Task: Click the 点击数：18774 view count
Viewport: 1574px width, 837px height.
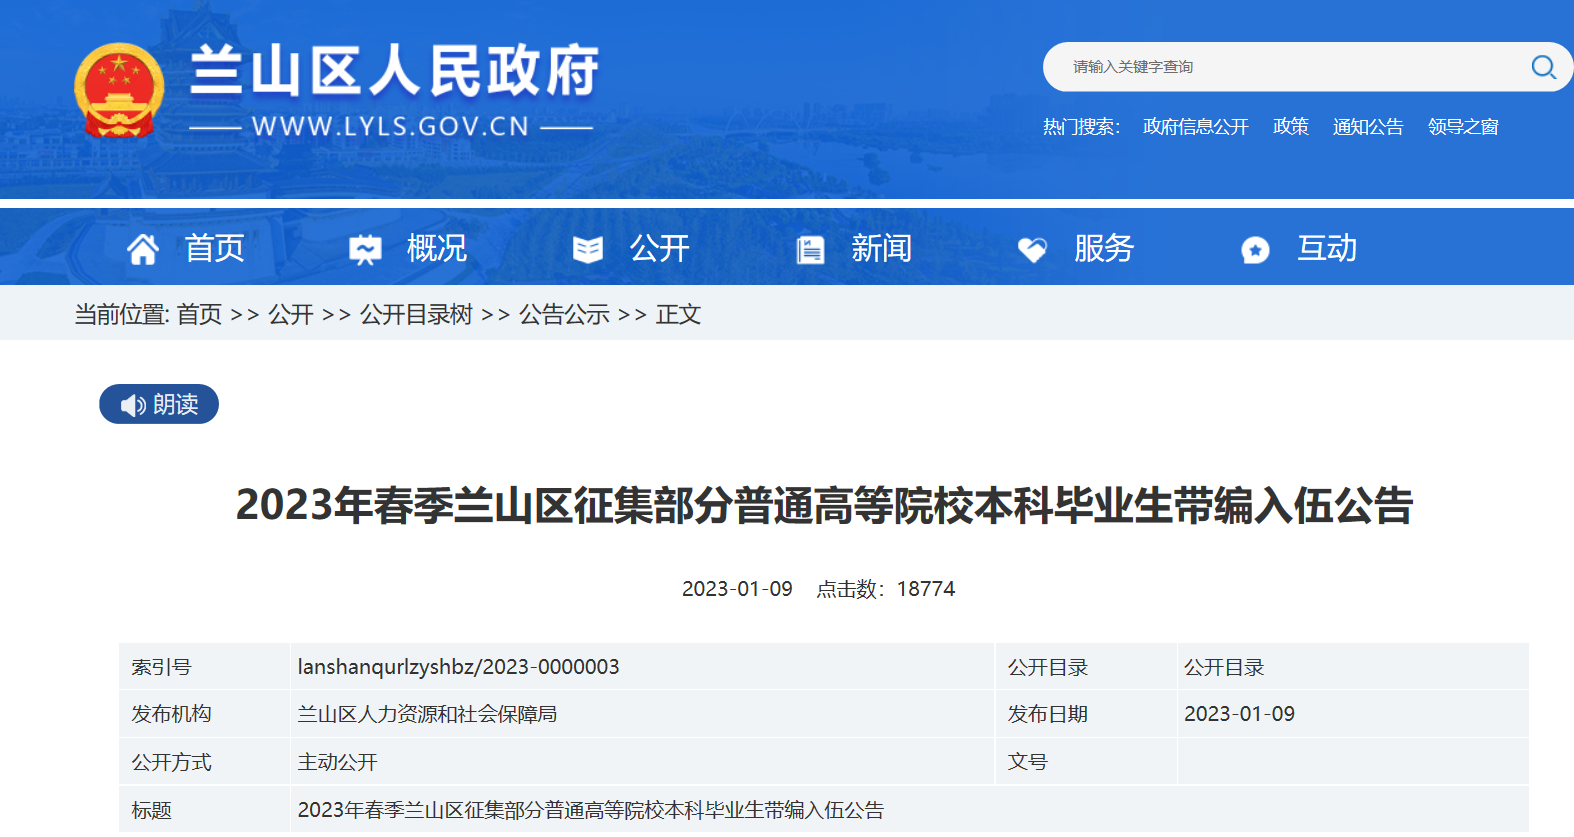Action: tap(885, 589)
